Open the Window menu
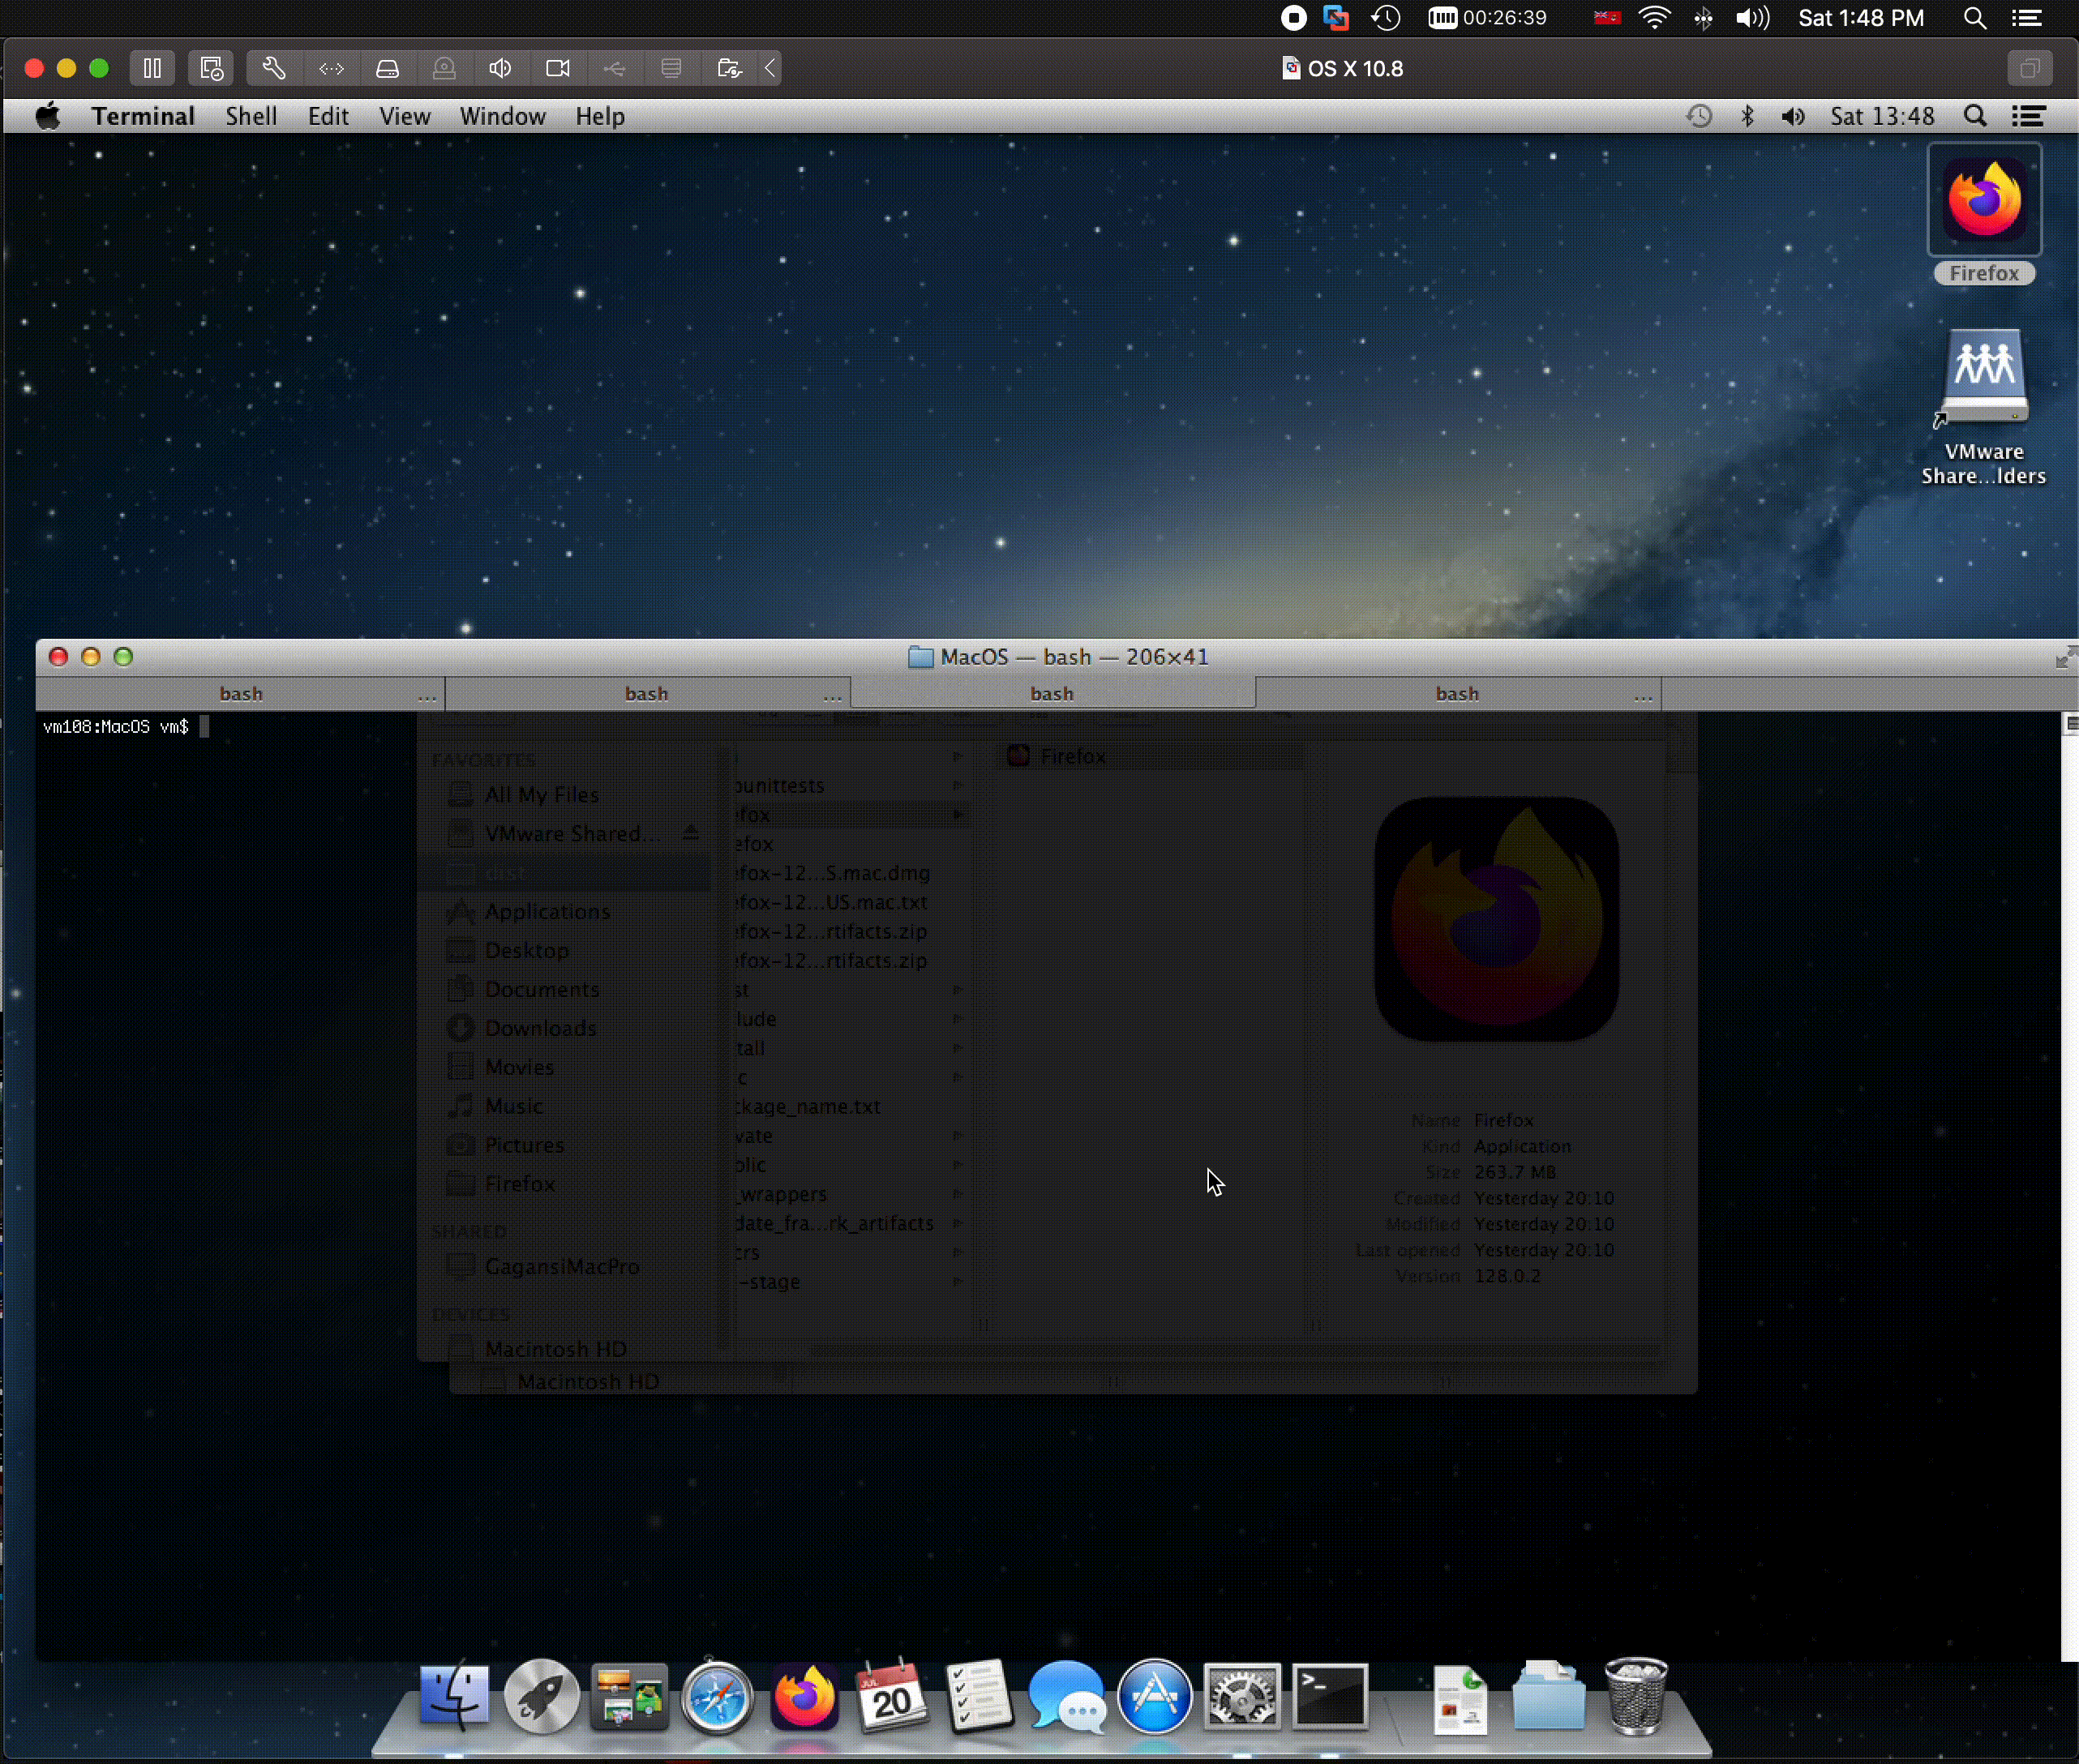 (502, 116)
